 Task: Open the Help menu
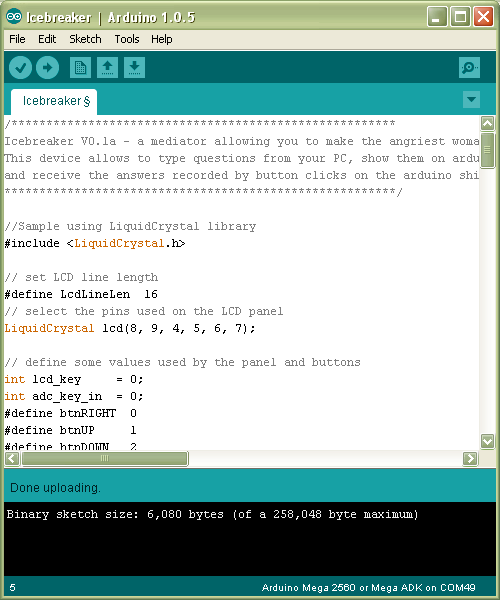pyautogui.click(x=161, y=39)
